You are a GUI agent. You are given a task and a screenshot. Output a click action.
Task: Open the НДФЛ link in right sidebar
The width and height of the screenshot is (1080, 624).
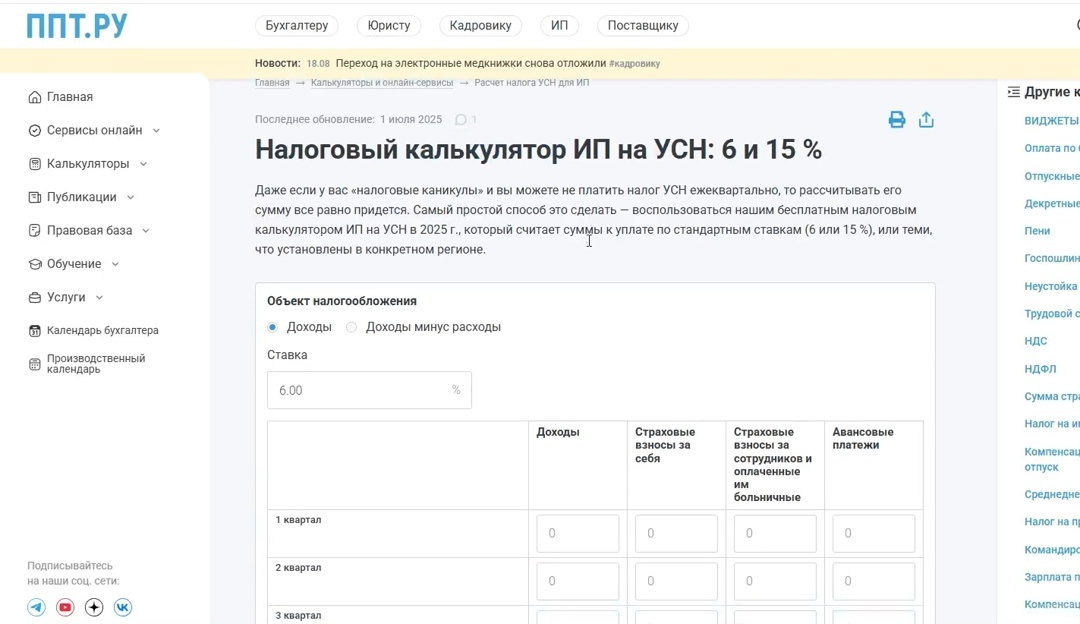(x=1040, y=369)
